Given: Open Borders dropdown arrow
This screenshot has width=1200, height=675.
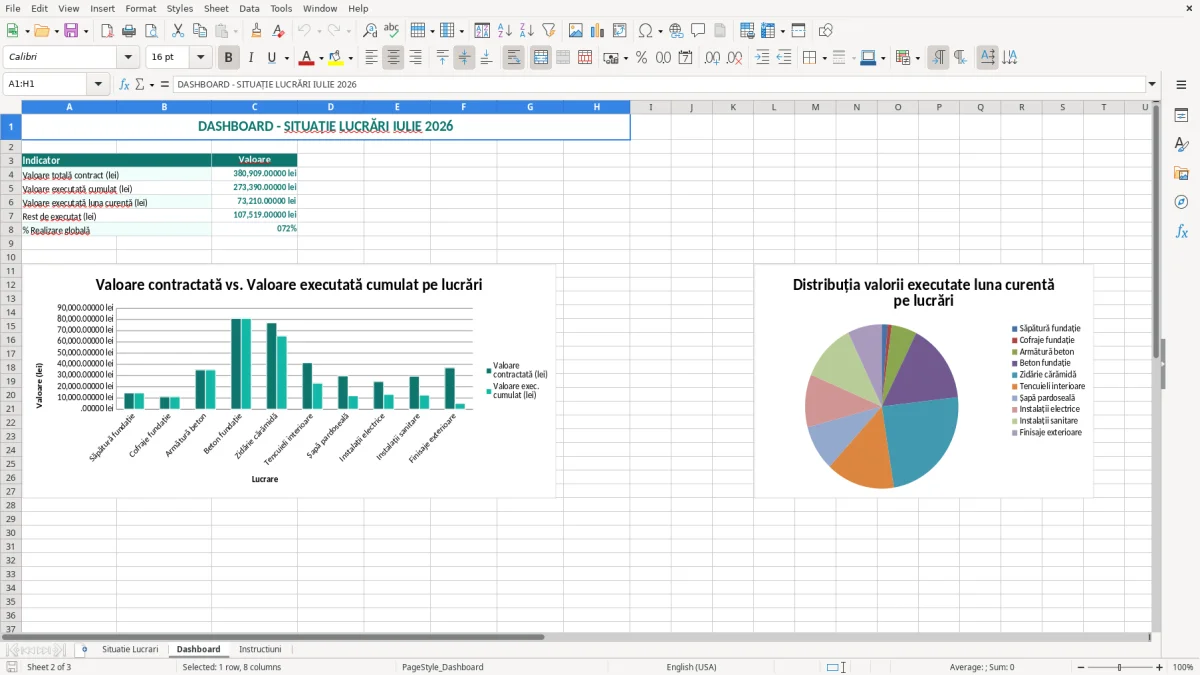Looking at the screenshot, I should point(825,58).
